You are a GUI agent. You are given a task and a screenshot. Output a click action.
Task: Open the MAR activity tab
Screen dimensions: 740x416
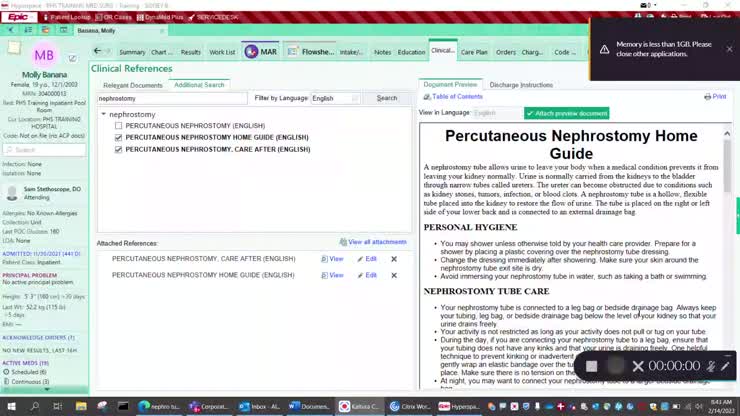point(261,51)
